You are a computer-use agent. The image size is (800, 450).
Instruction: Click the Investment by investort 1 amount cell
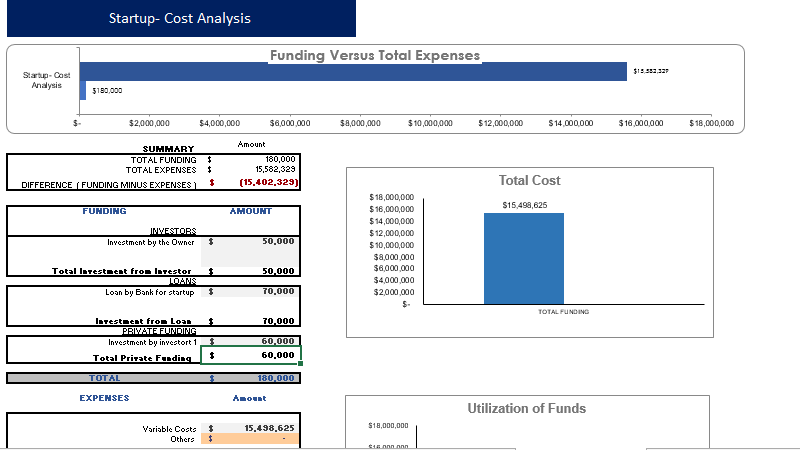coord(256,341)
